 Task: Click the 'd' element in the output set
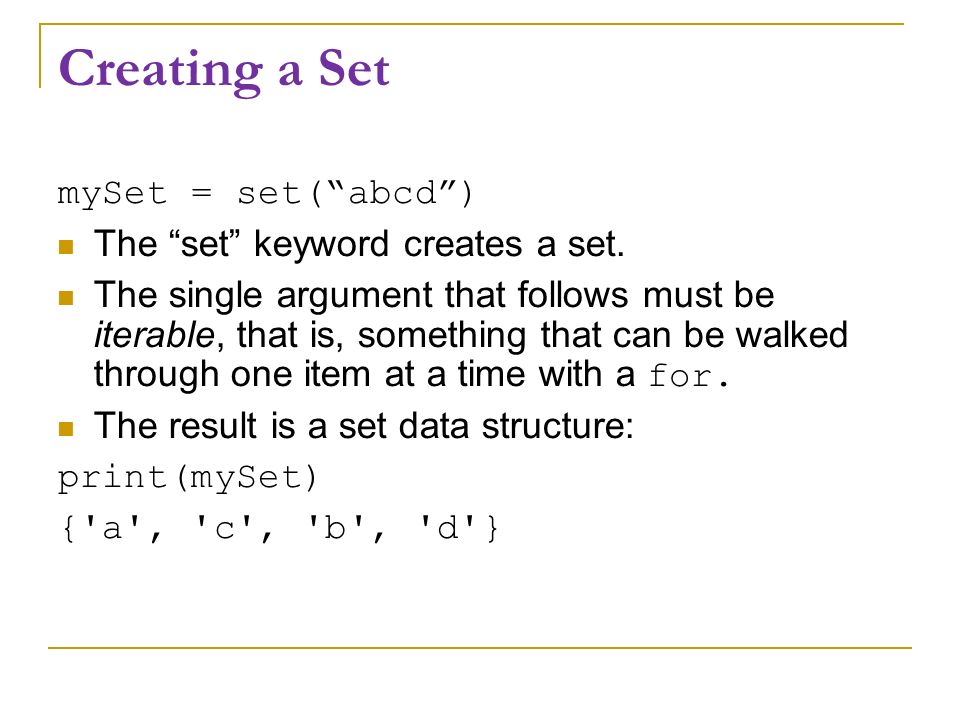click(x=447, y=527)
